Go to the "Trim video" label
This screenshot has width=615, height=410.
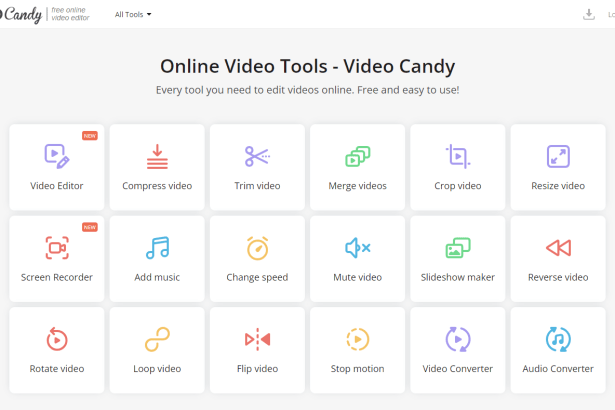click(257, 186)
